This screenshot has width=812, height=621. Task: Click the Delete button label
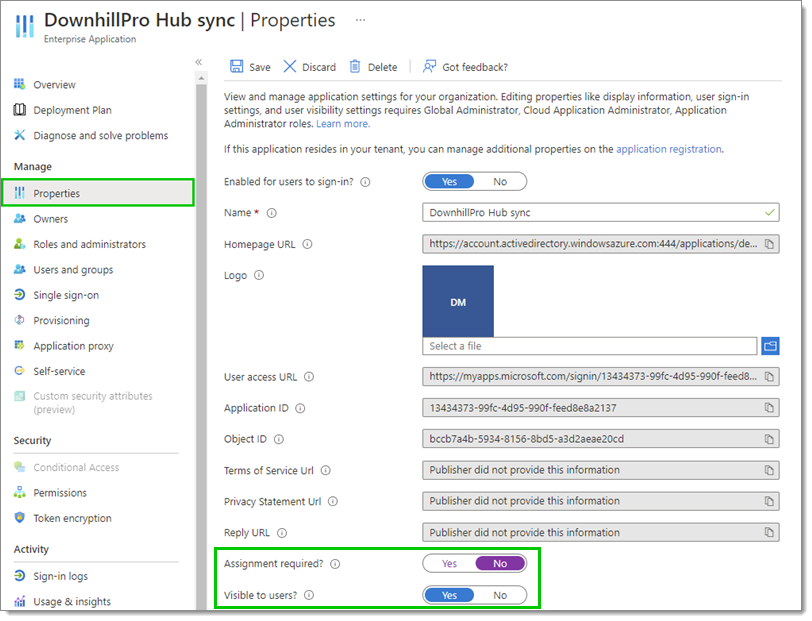tap(382, 67)
